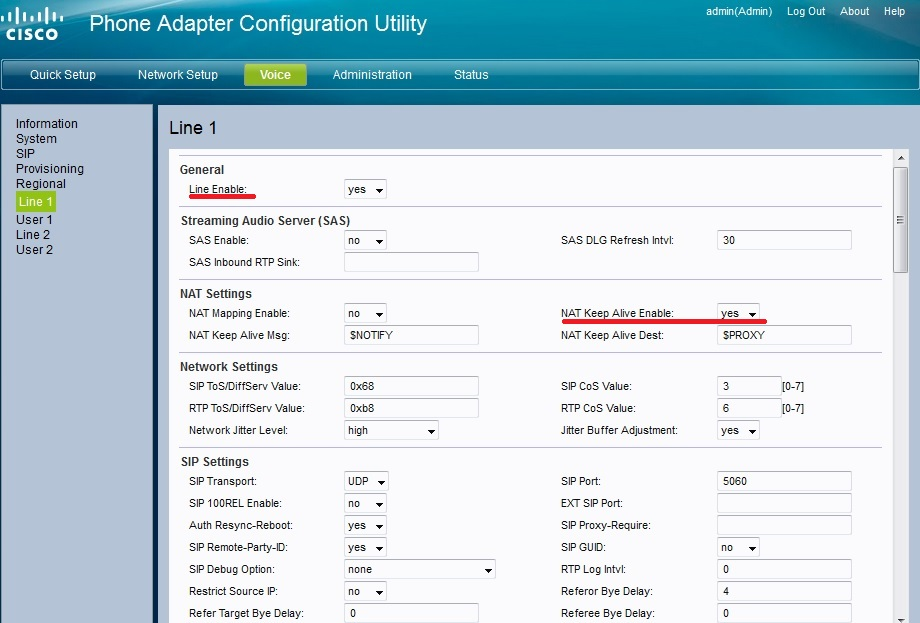Open the SIP Transport dropdown
Viewport: 920px width, 623px height.
click(366, 482)
